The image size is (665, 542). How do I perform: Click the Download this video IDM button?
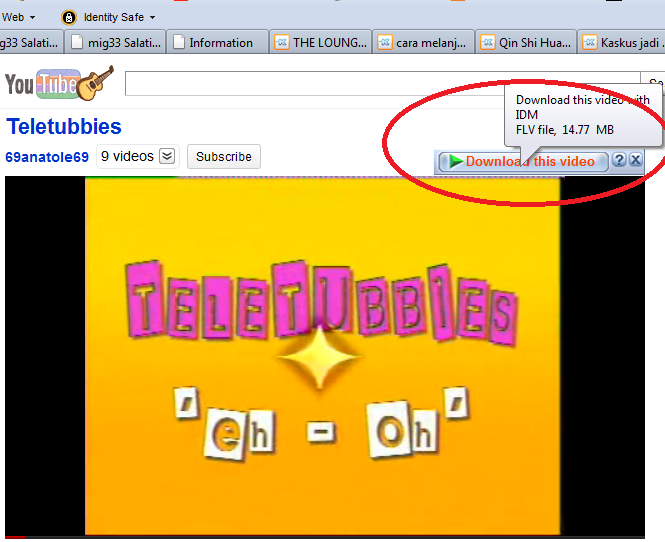(x=523, y=162)
